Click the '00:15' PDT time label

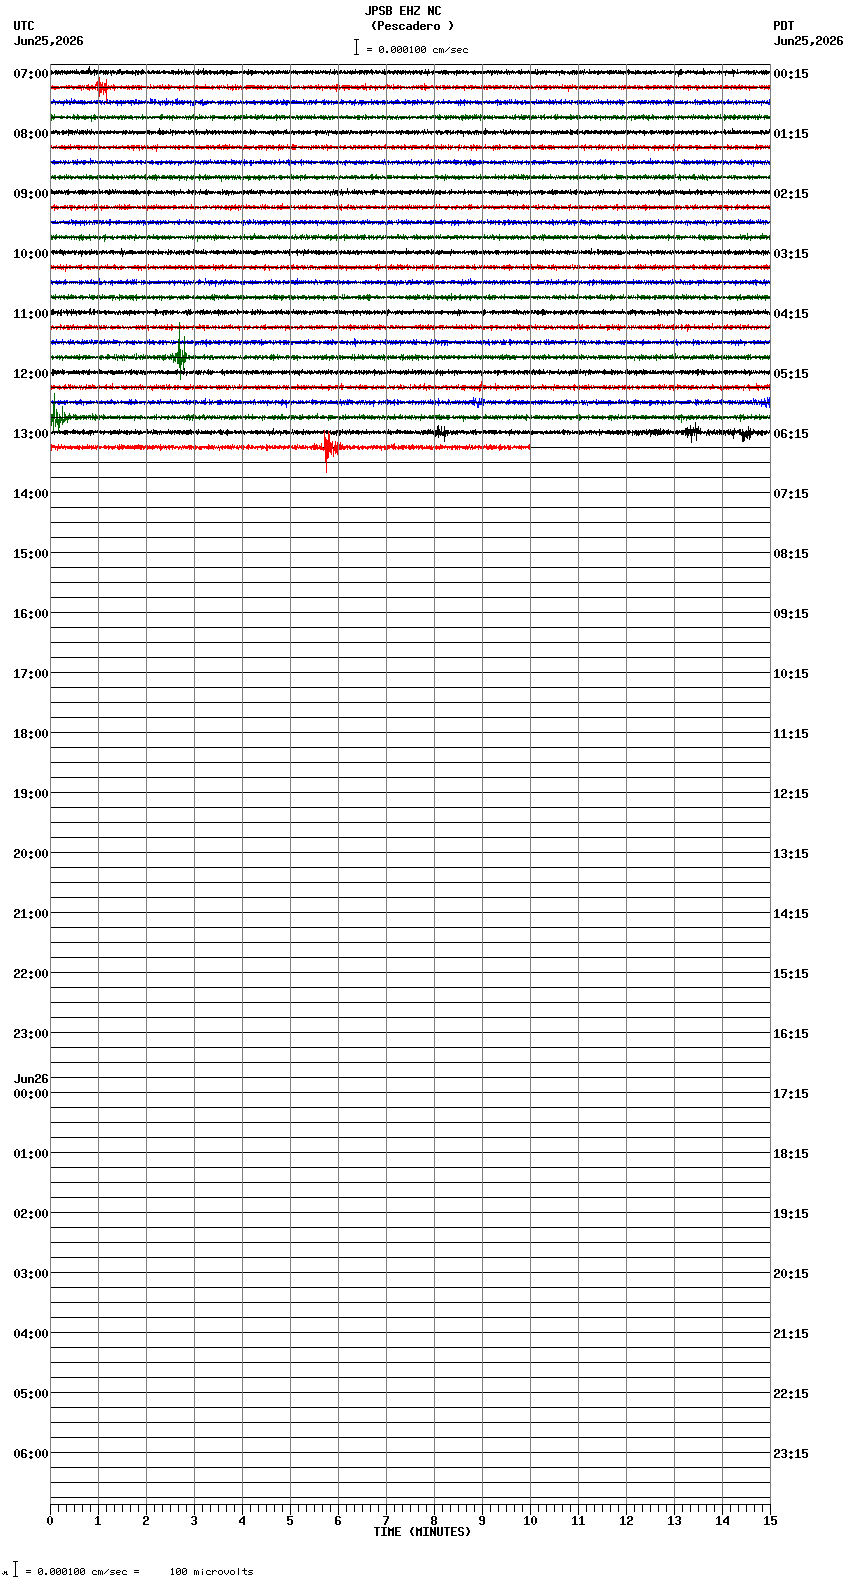pyautogui.click(x=791, y=74)
